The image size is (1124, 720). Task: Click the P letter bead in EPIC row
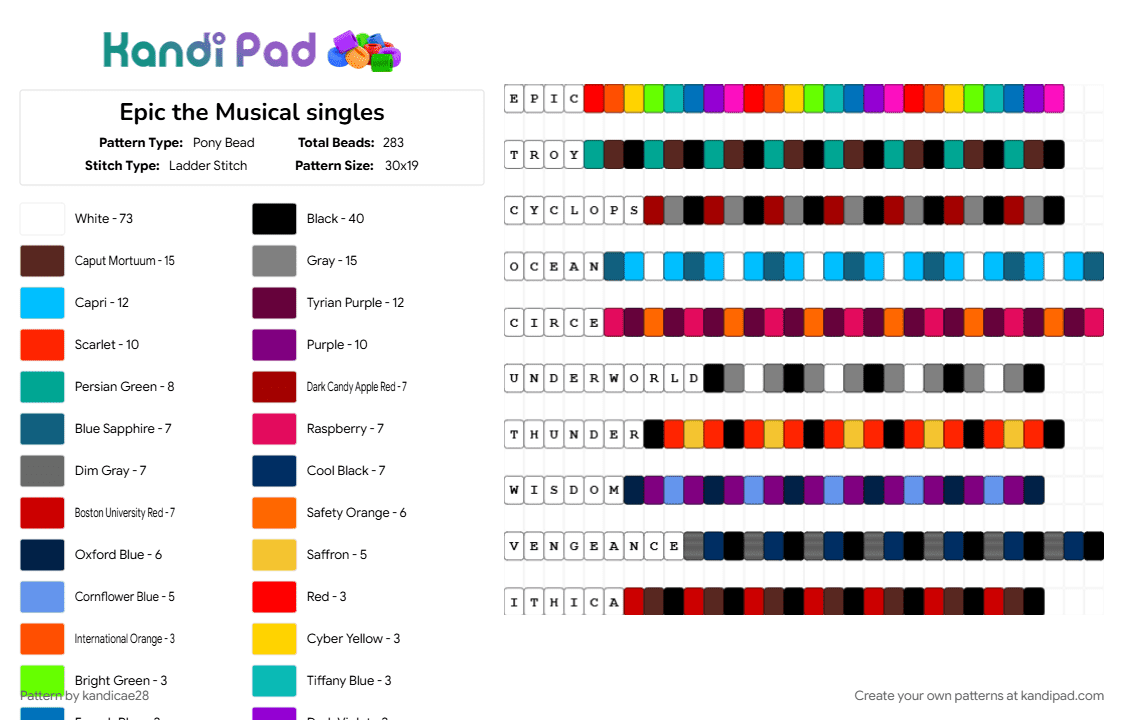point(534,99)
